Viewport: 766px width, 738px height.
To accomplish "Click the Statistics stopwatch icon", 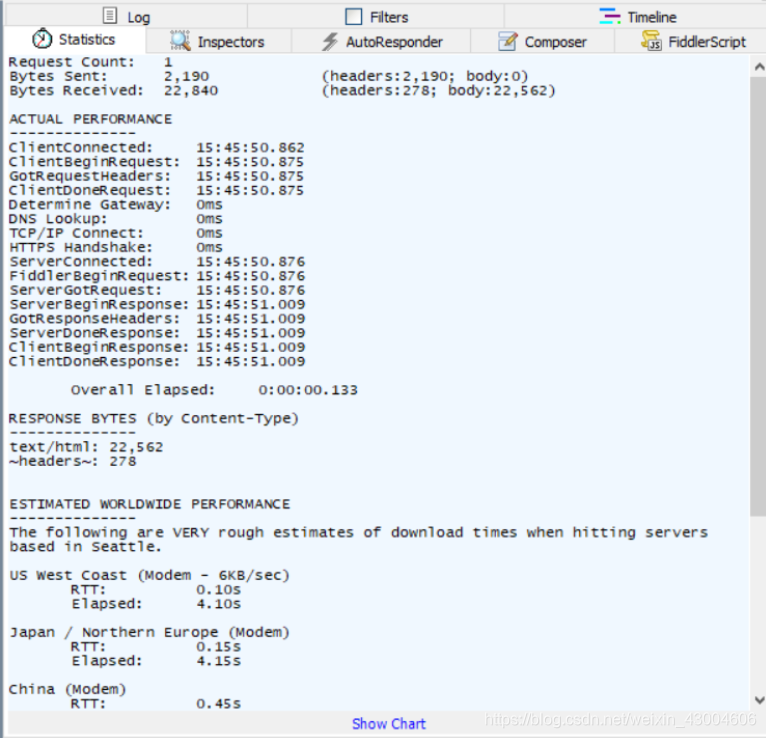I will click(42, 39).
